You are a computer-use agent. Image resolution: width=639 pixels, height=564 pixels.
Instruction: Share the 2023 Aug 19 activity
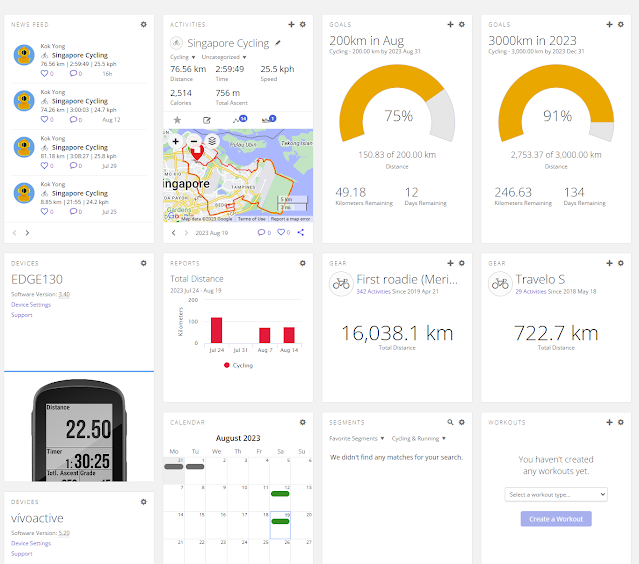[x=301, y=232]
